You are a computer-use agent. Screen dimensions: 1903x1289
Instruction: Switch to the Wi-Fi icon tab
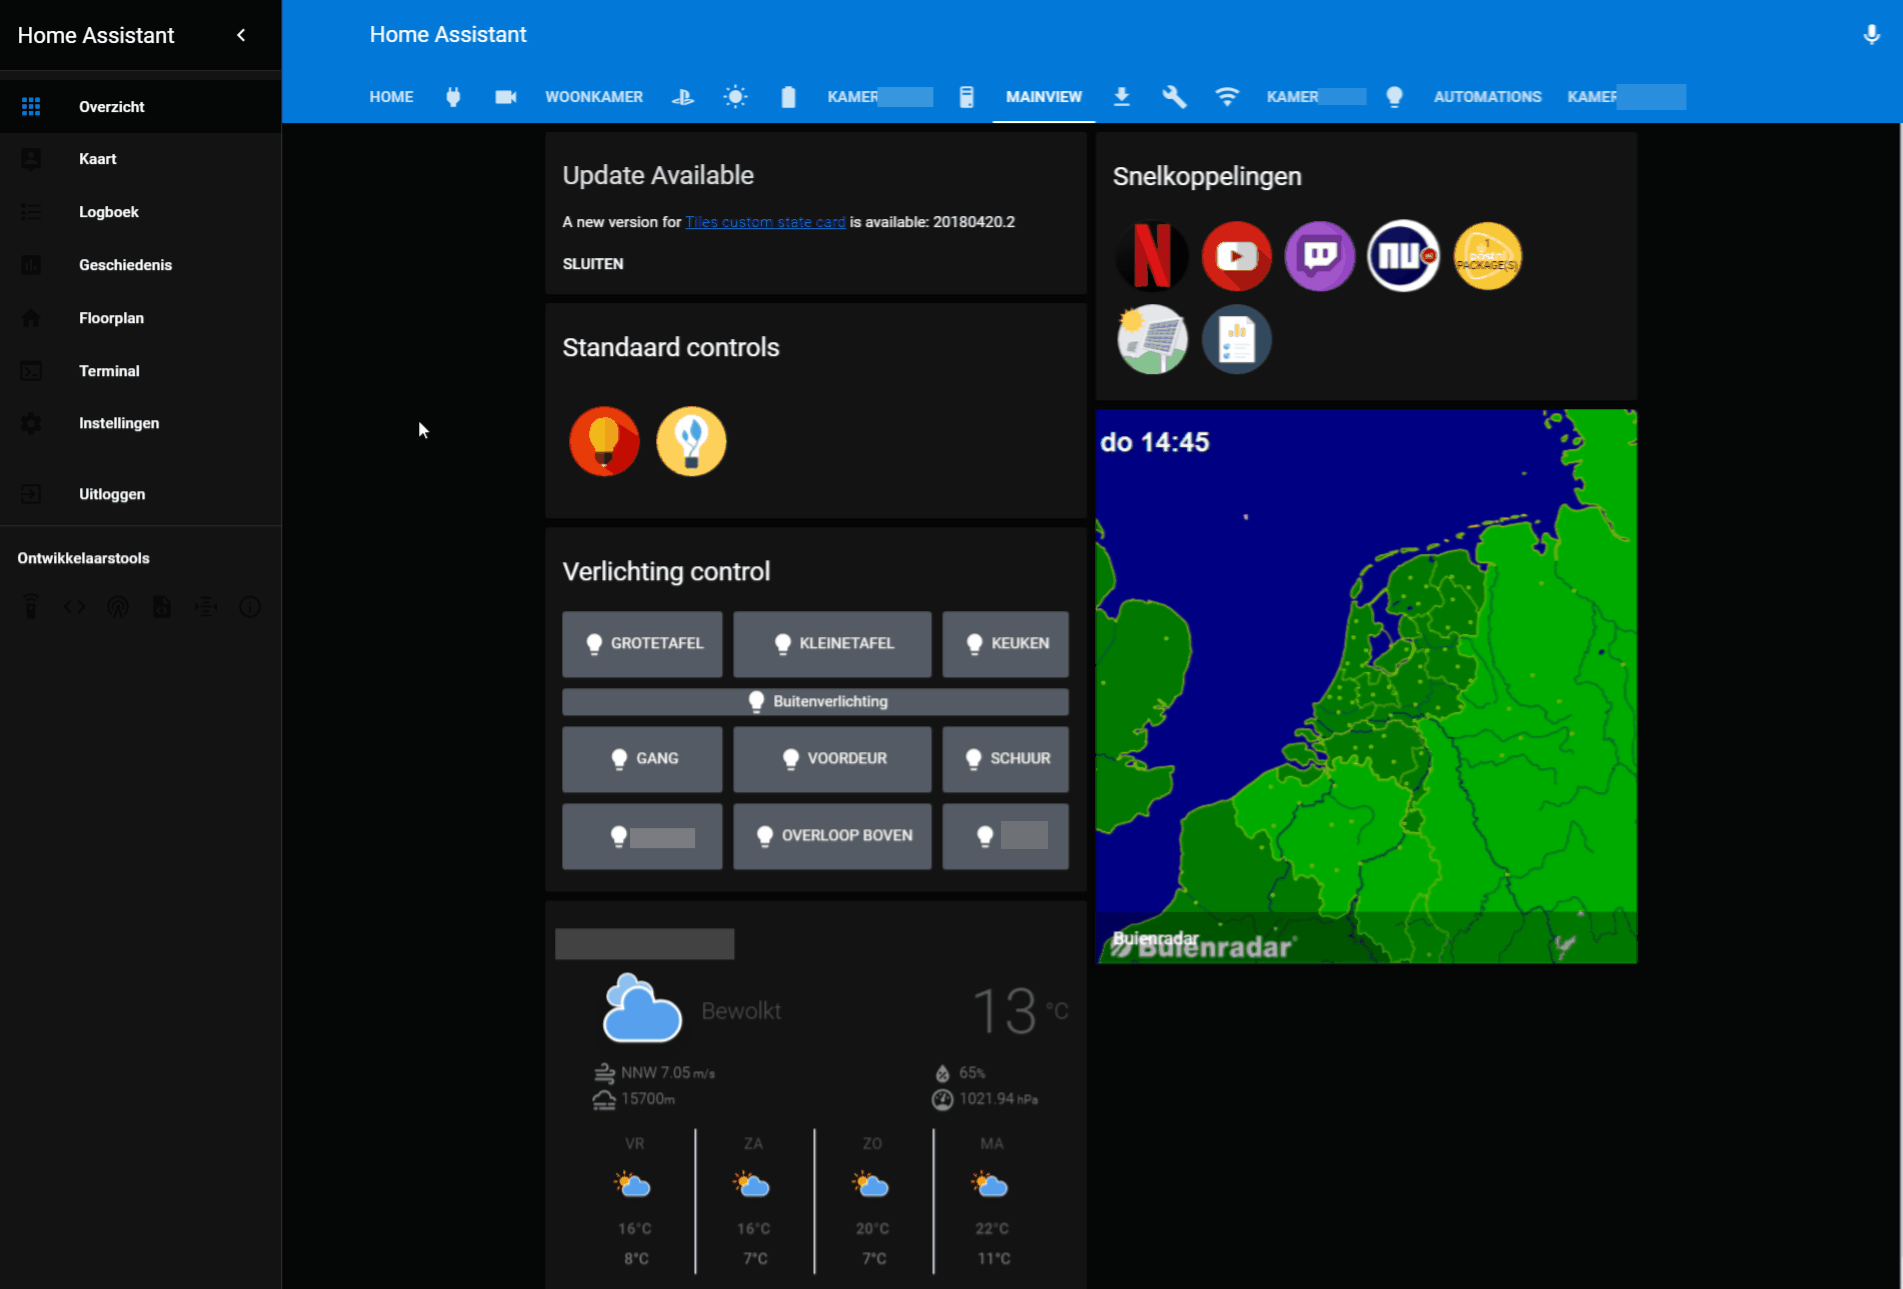(x=1227, y=97)
